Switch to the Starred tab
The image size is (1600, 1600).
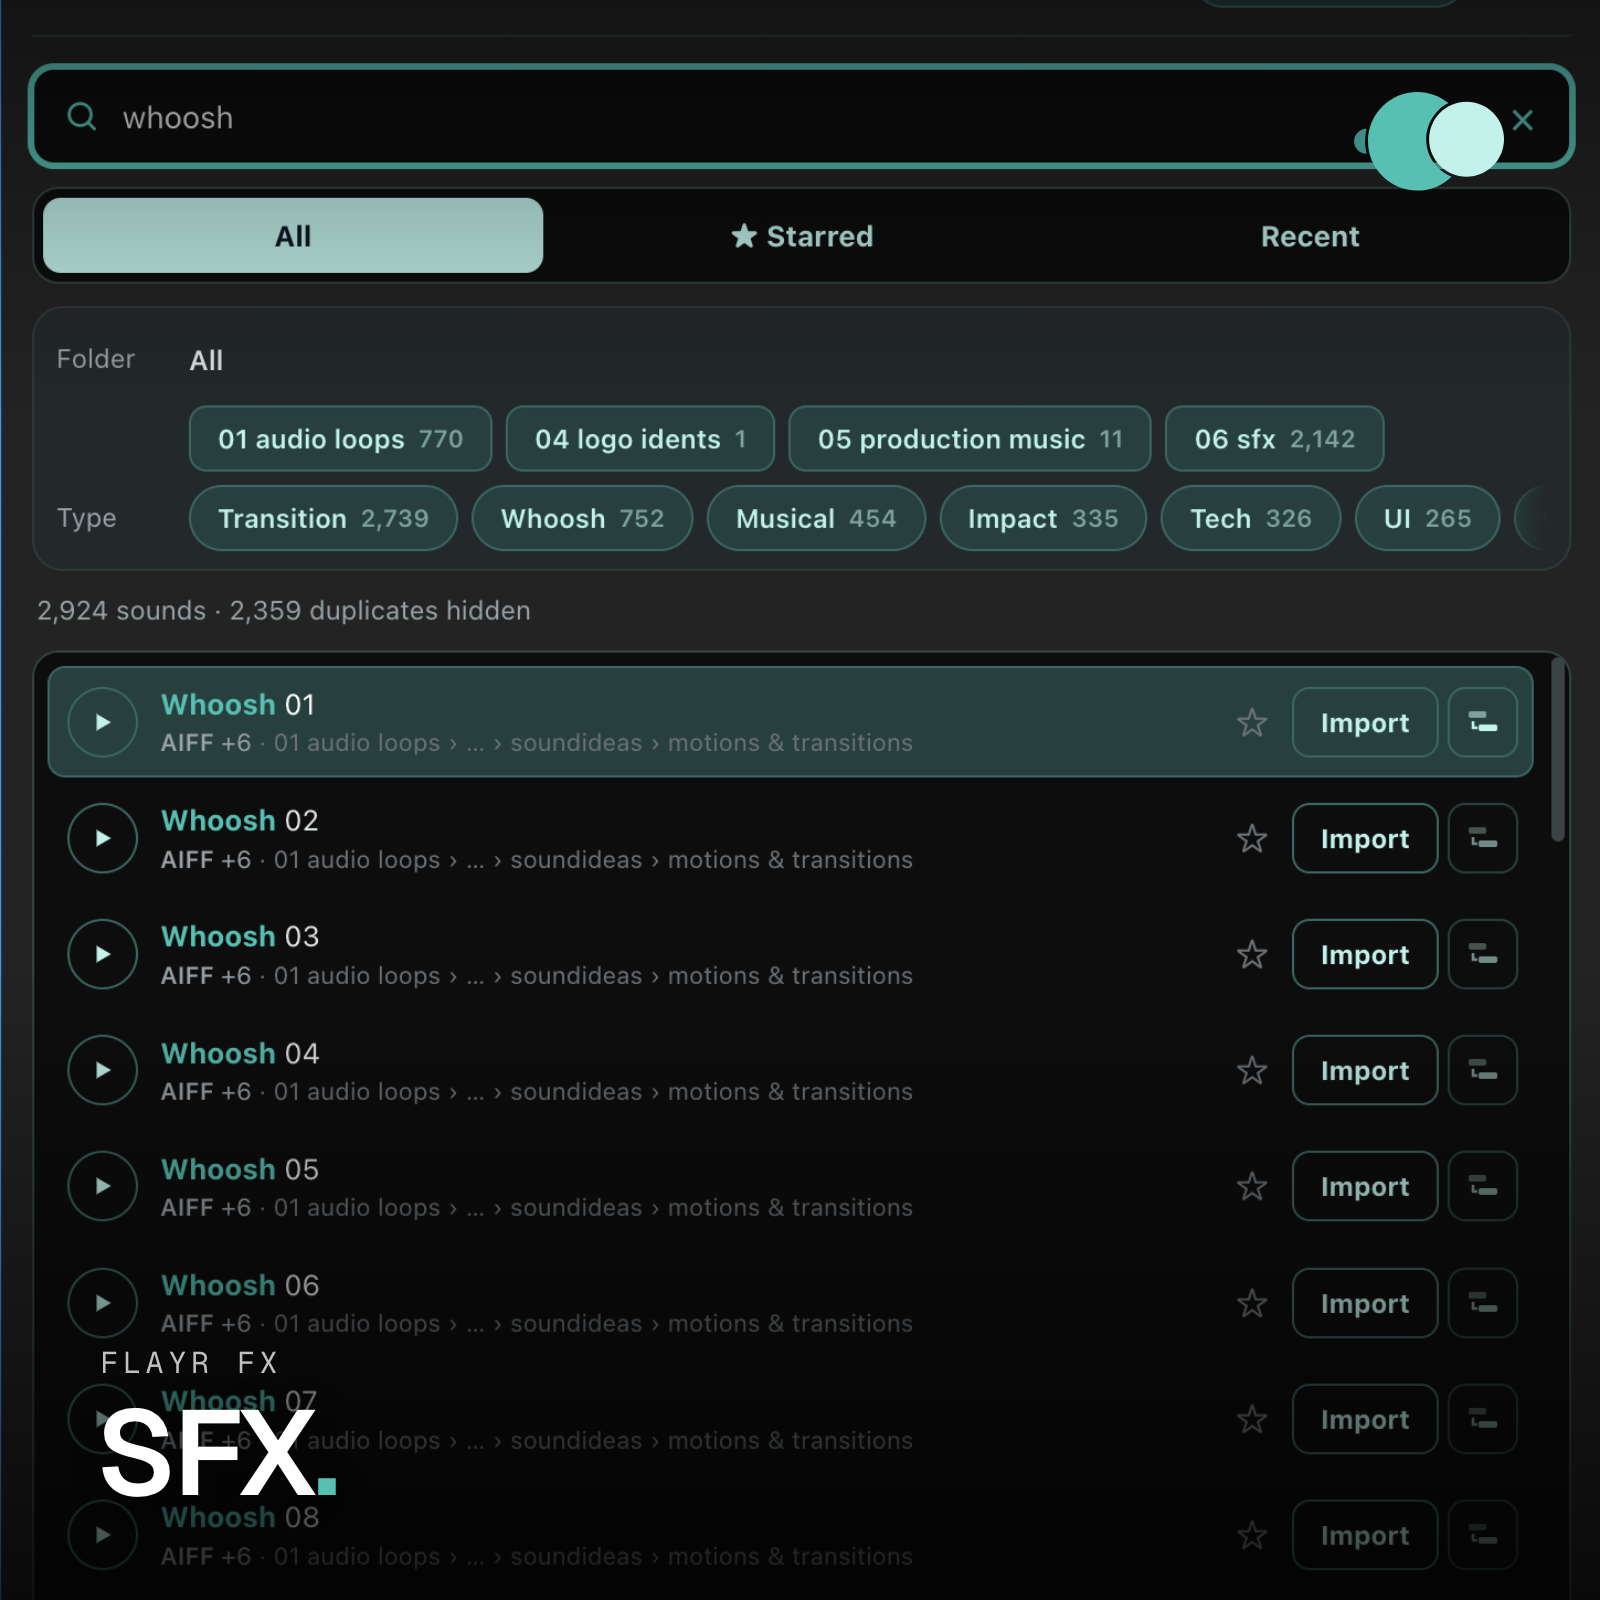pyautogui.click(x=802, y=236)
